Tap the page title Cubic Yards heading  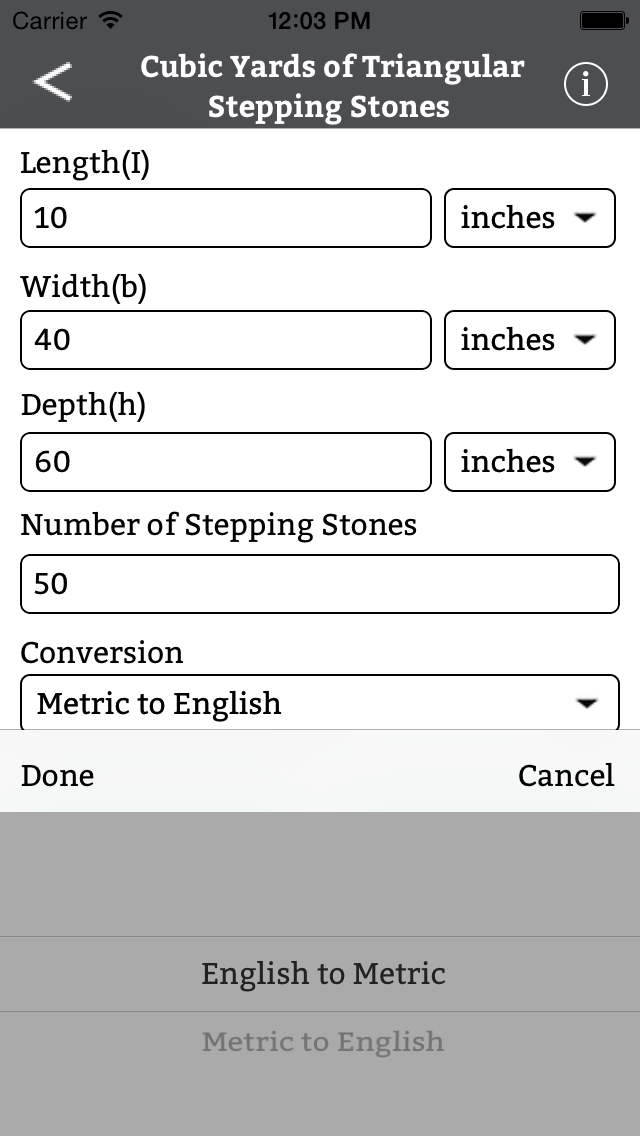tap(331, 86)
